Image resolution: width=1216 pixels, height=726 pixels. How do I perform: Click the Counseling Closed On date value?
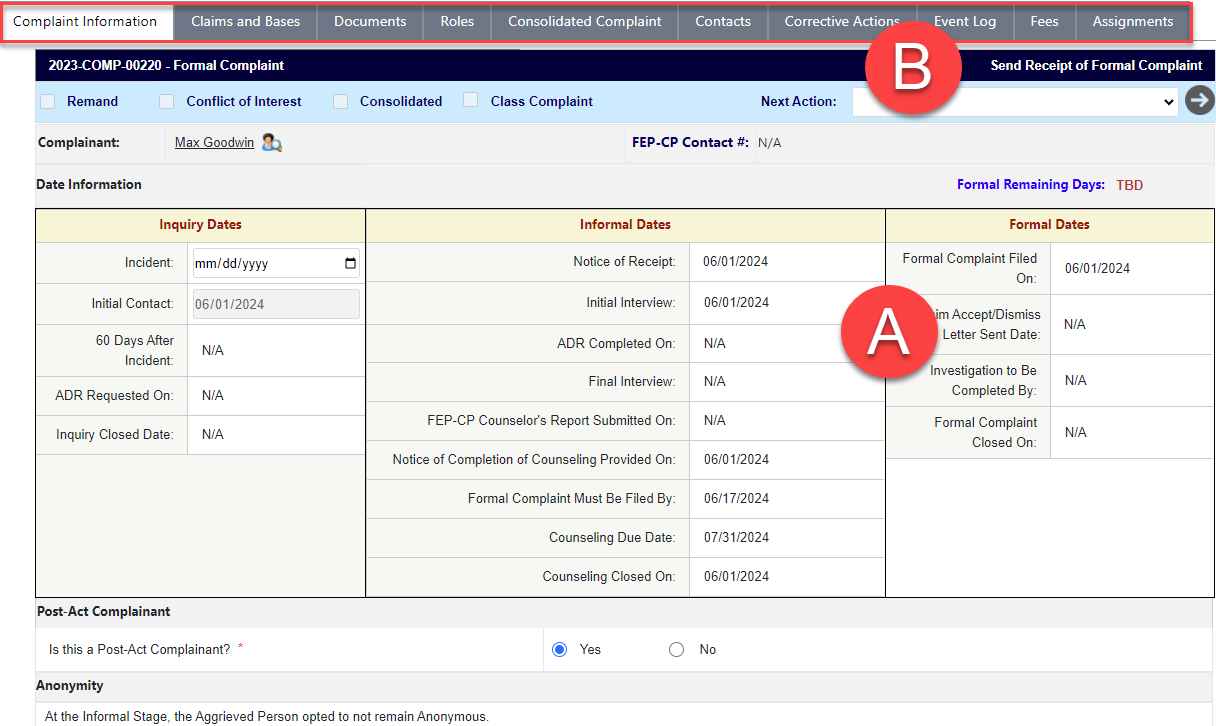click(736, 577)
